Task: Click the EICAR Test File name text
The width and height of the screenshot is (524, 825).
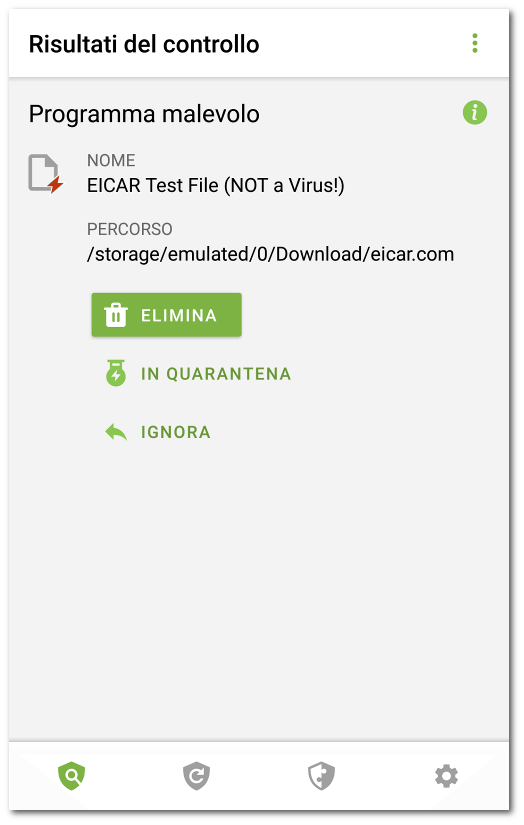Action: tap(216, 185)
